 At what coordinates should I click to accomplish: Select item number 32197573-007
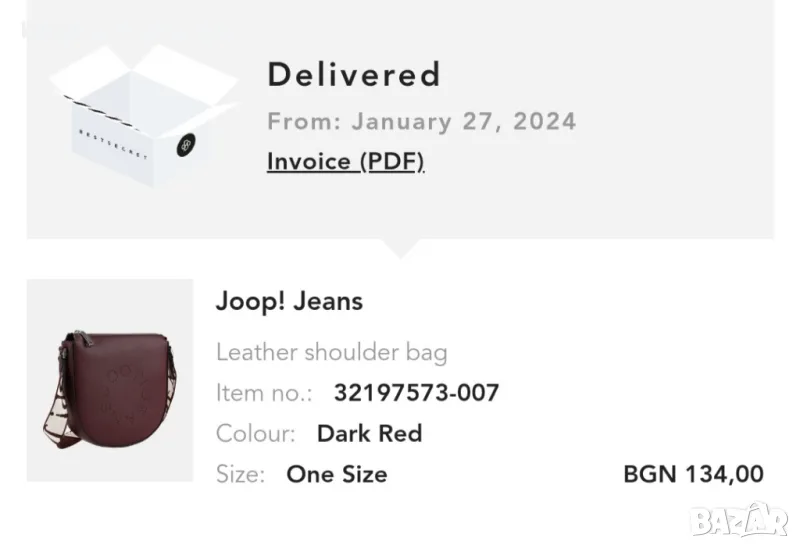coord(415,393)
